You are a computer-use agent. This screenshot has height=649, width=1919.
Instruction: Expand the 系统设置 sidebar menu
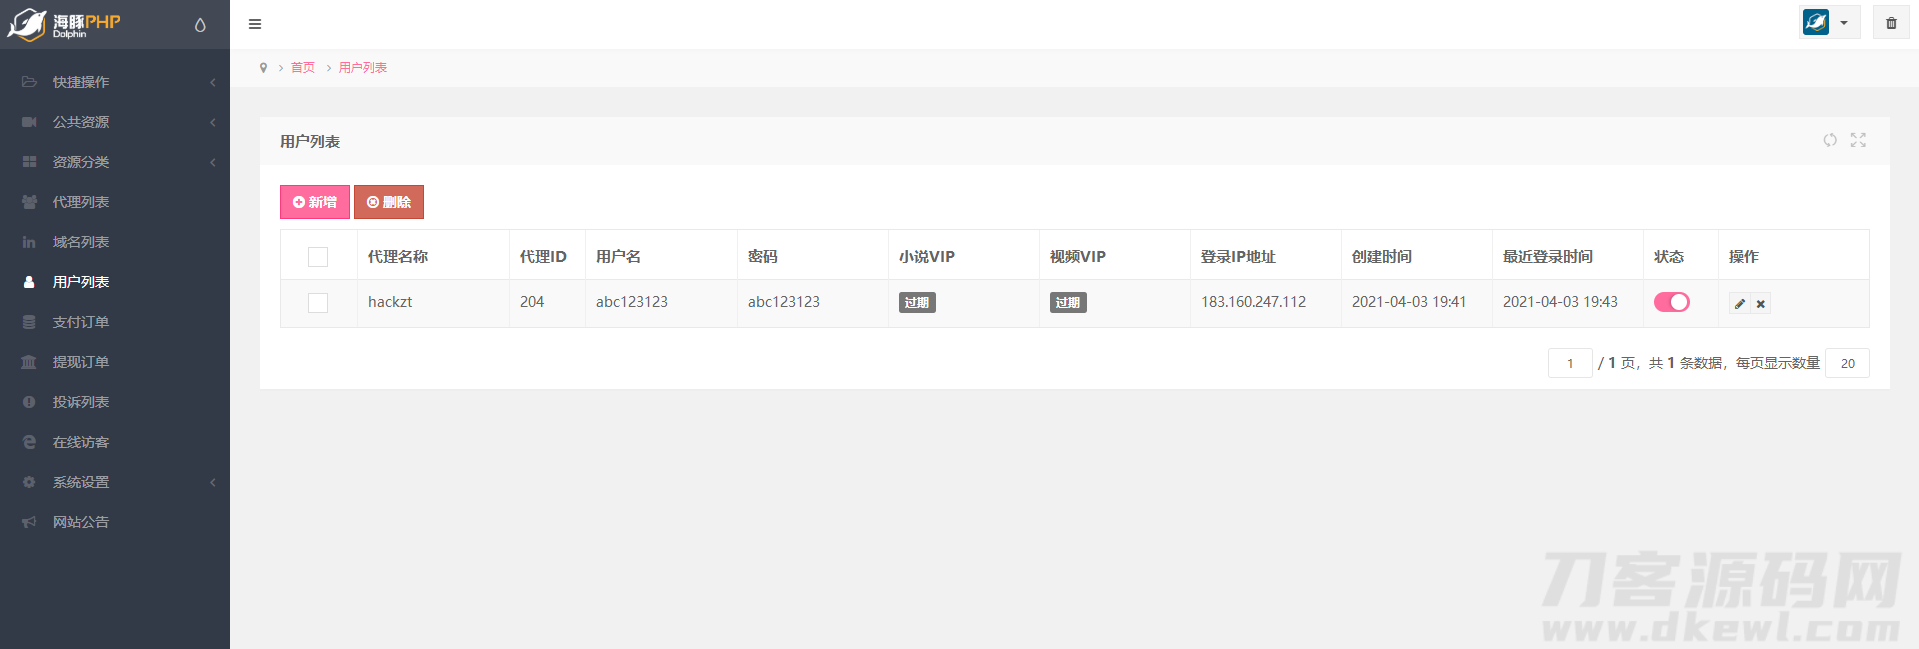(x=115, y=482)
